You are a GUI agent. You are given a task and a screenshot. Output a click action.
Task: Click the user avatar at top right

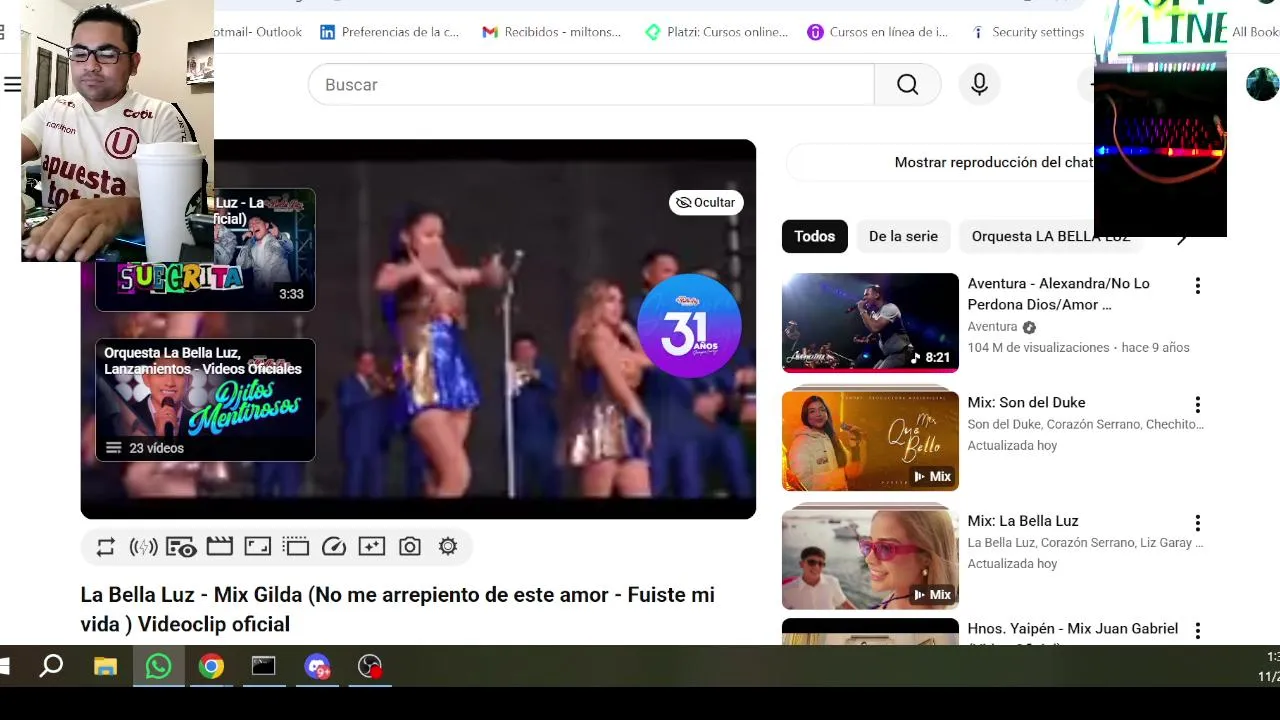[1262, 85]
